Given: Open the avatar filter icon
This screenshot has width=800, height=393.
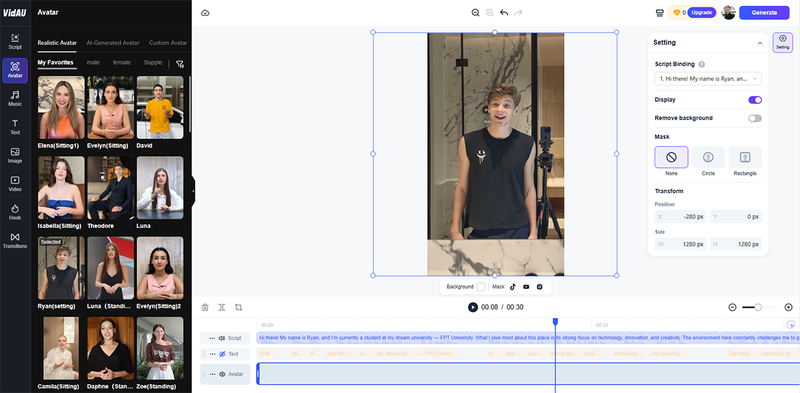Looking at the screenshot, I should point(180,64).
